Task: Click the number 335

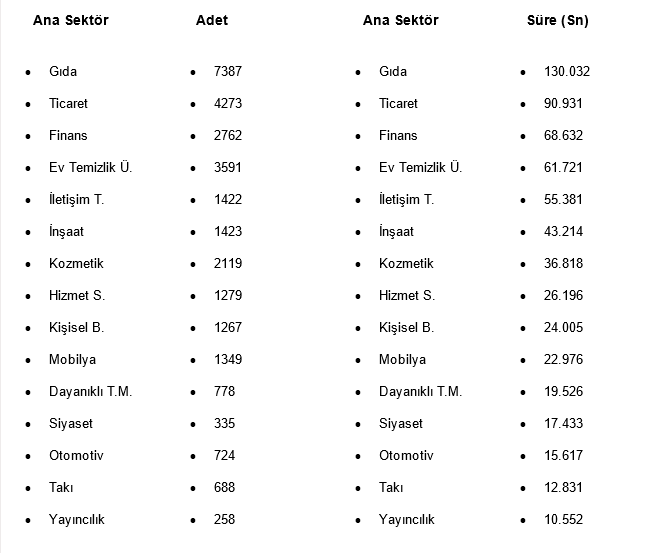Action: pos(224,424)
